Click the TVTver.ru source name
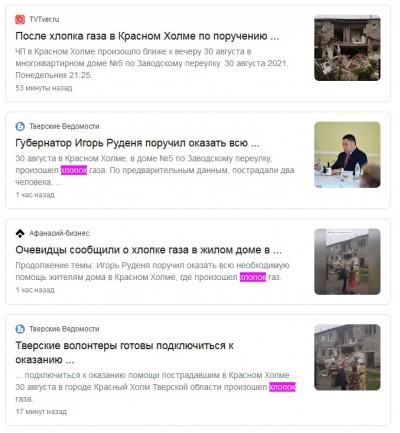 coord(44,19)
